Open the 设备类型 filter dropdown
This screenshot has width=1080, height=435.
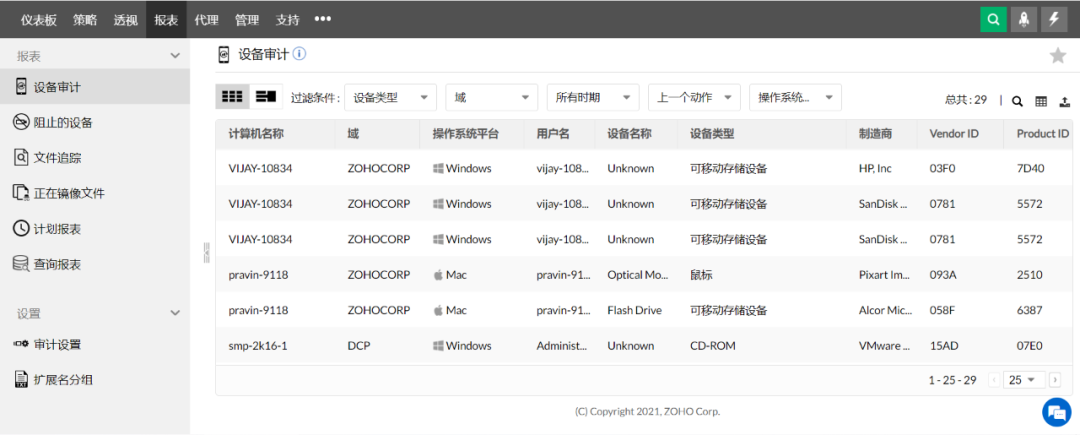click(391, 98)
